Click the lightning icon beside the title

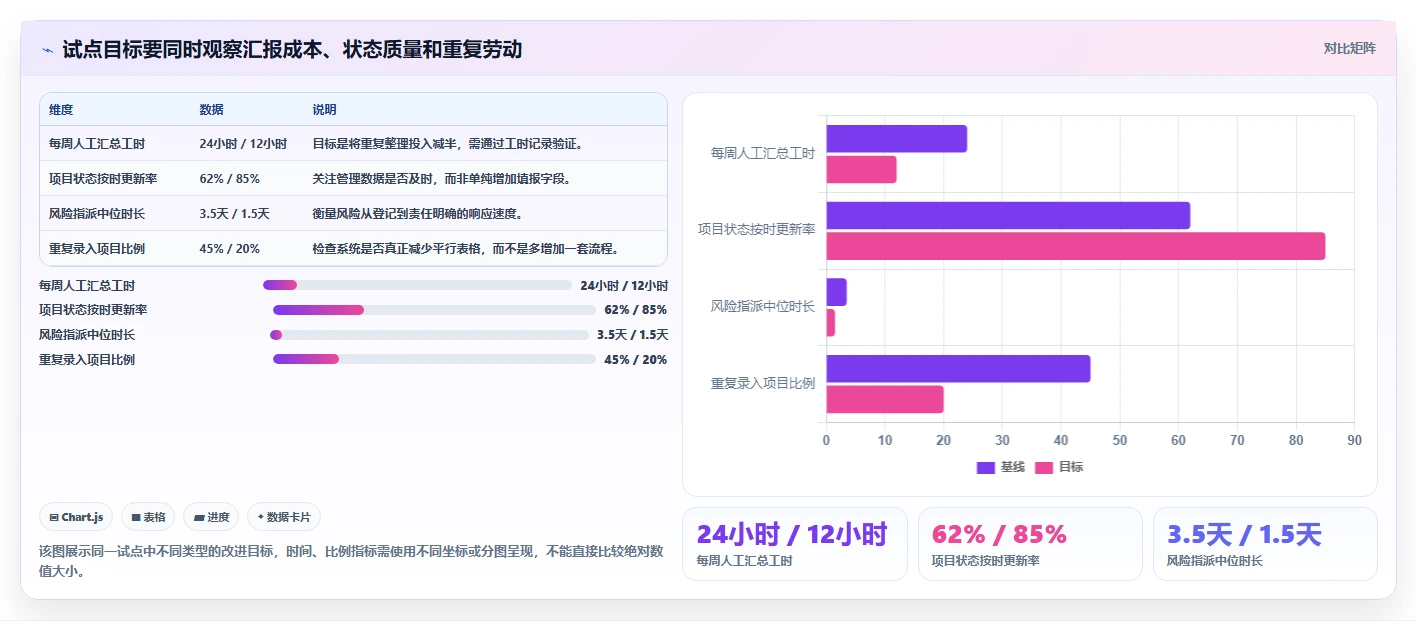47,50
